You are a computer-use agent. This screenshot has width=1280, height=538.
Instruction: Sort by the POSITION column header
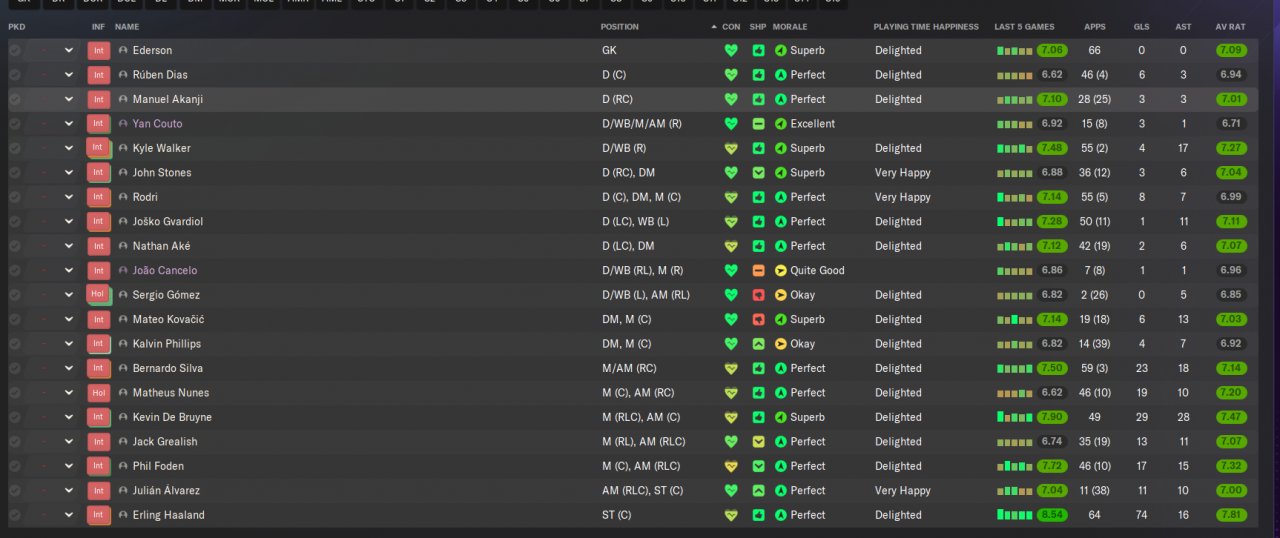click(619, 27)
